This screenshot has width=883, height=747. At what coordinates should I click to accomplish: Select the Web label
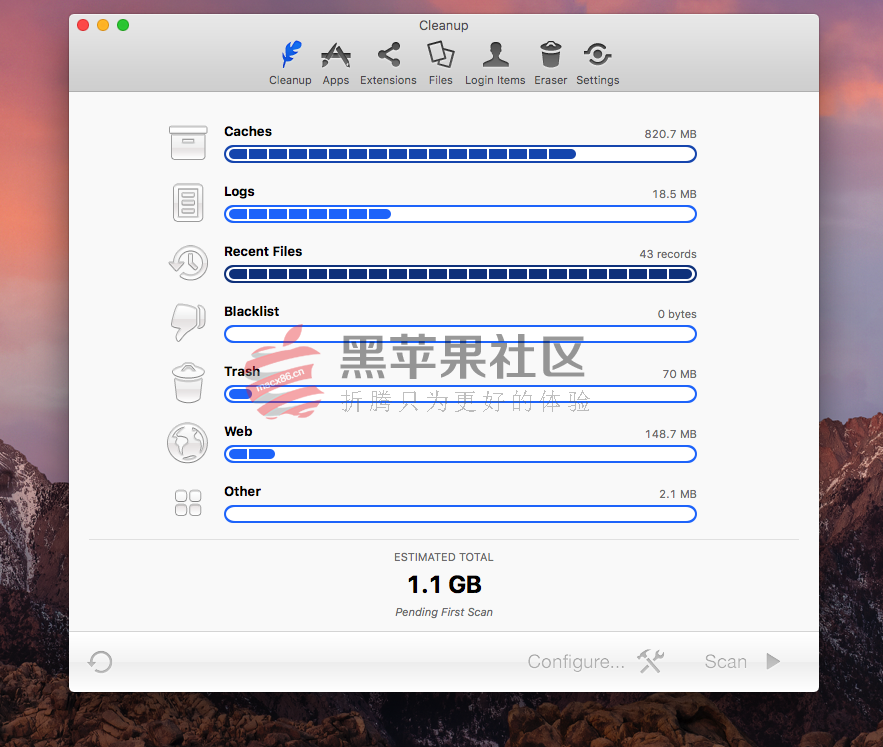pyautogui.click(x=238, y=432)
